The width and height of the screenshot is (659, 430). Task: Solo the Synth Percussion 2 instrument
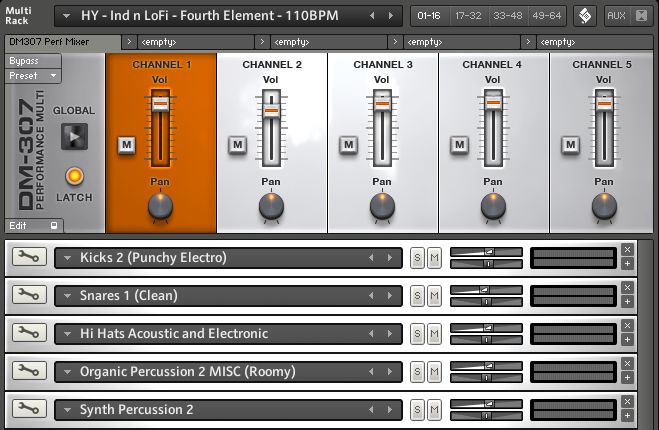click(x=417, y=409)
